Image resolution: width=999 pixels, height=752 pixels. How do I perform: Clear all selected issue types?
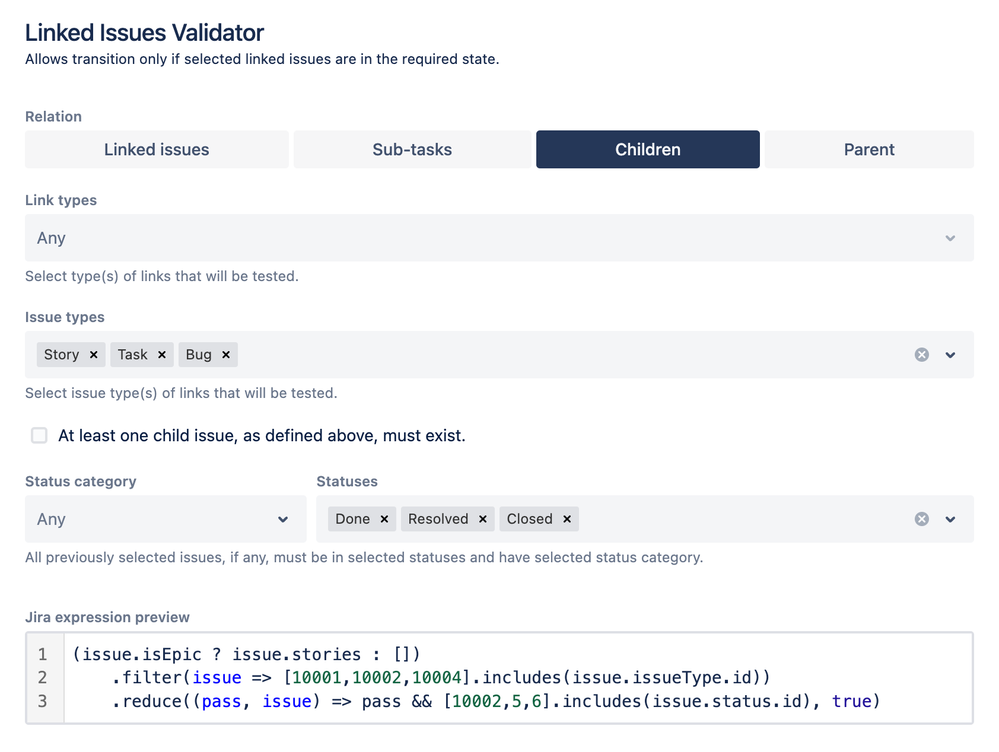click(921, 355)
